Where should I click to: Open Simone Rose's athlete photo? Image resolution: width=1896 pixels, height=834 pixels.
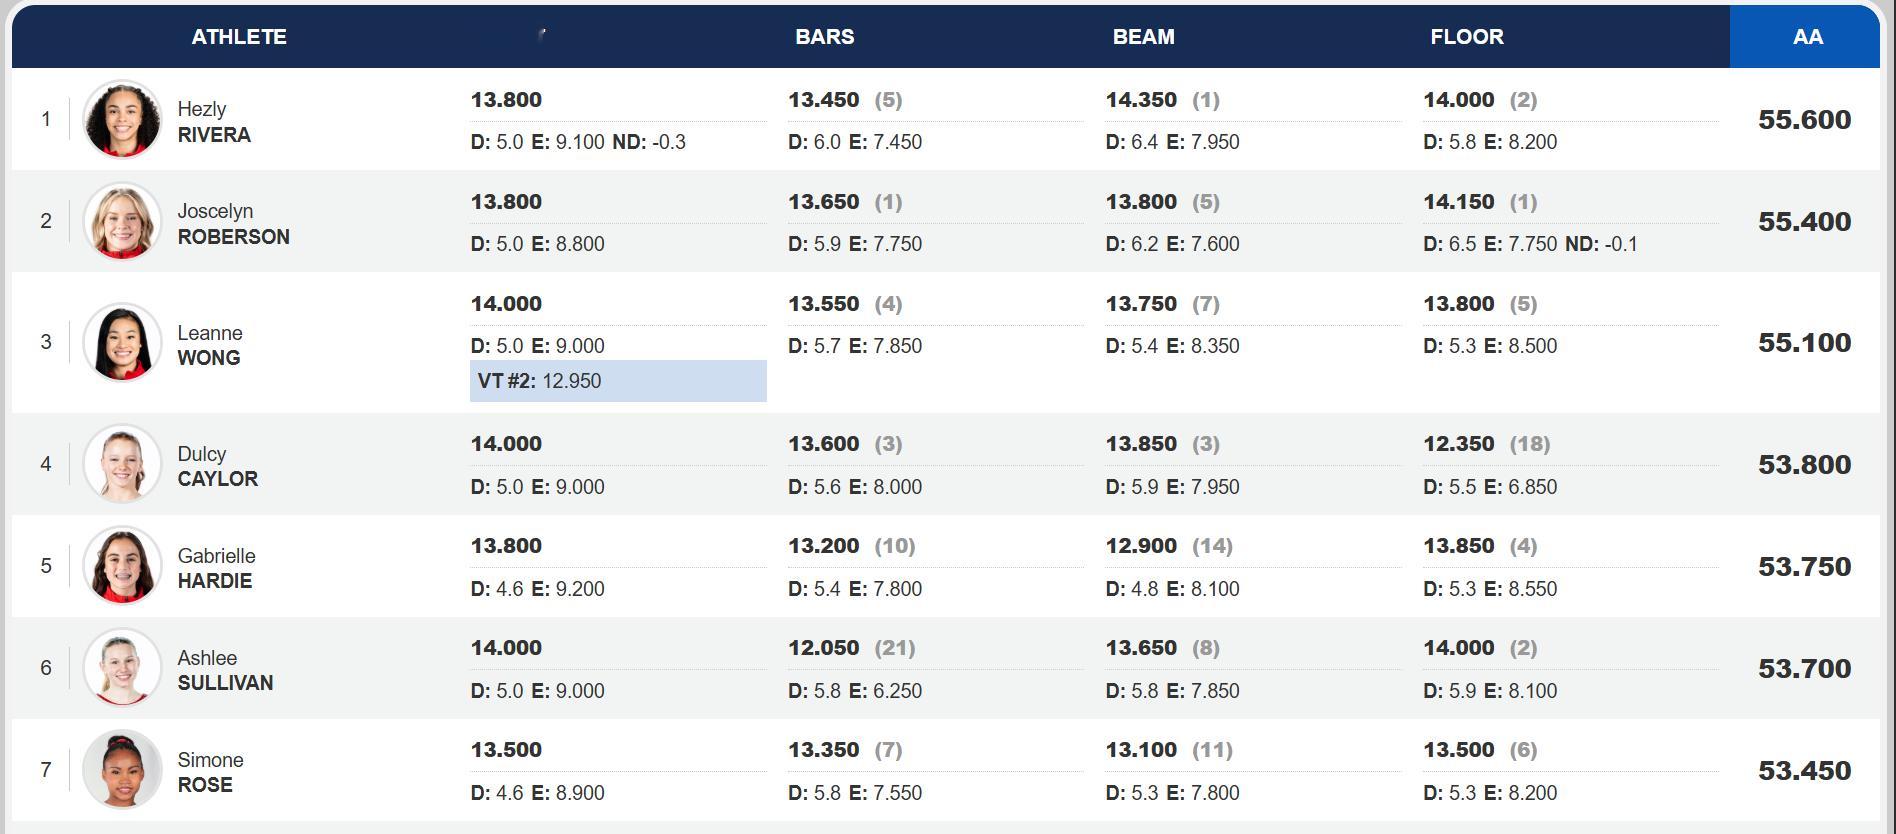[122, 769]
